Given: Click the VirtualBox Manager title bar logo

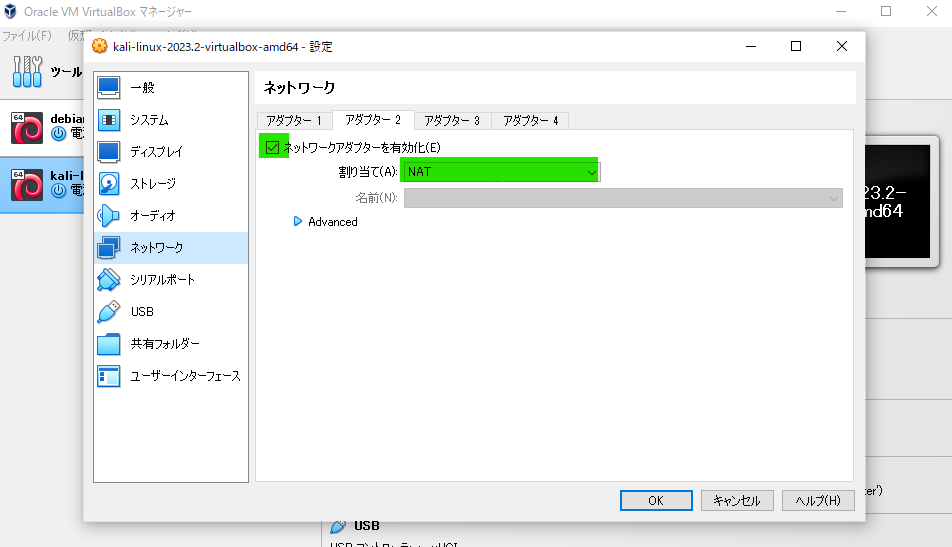Looking at the screenshot, I should [x=10, y=12].
